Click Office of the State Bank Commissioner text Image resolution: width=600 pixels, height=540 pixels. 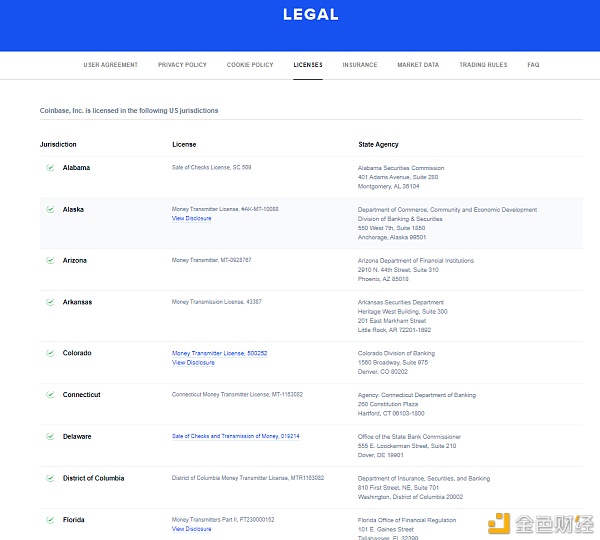(409, 437)
